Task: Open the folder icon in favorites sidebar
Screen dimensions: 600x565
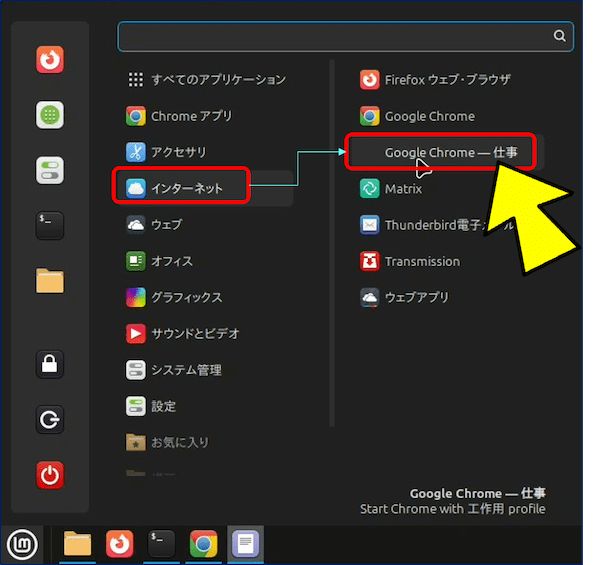Action: tap(50, 280)
